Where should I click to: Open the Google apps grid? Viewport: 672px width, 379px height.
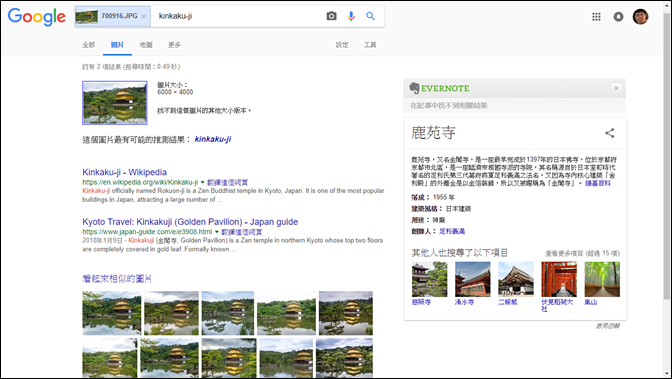click(x=596, y=17)
